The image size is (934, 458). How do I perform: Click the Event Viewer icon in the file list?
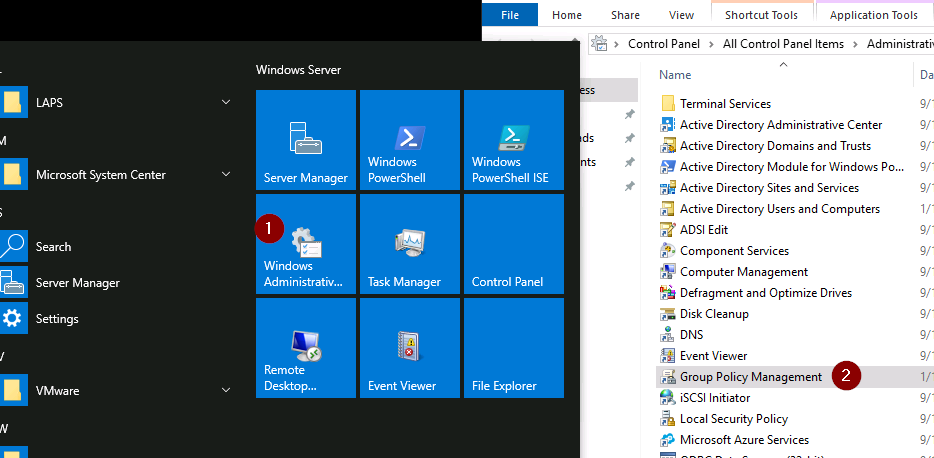pos(668,356)
